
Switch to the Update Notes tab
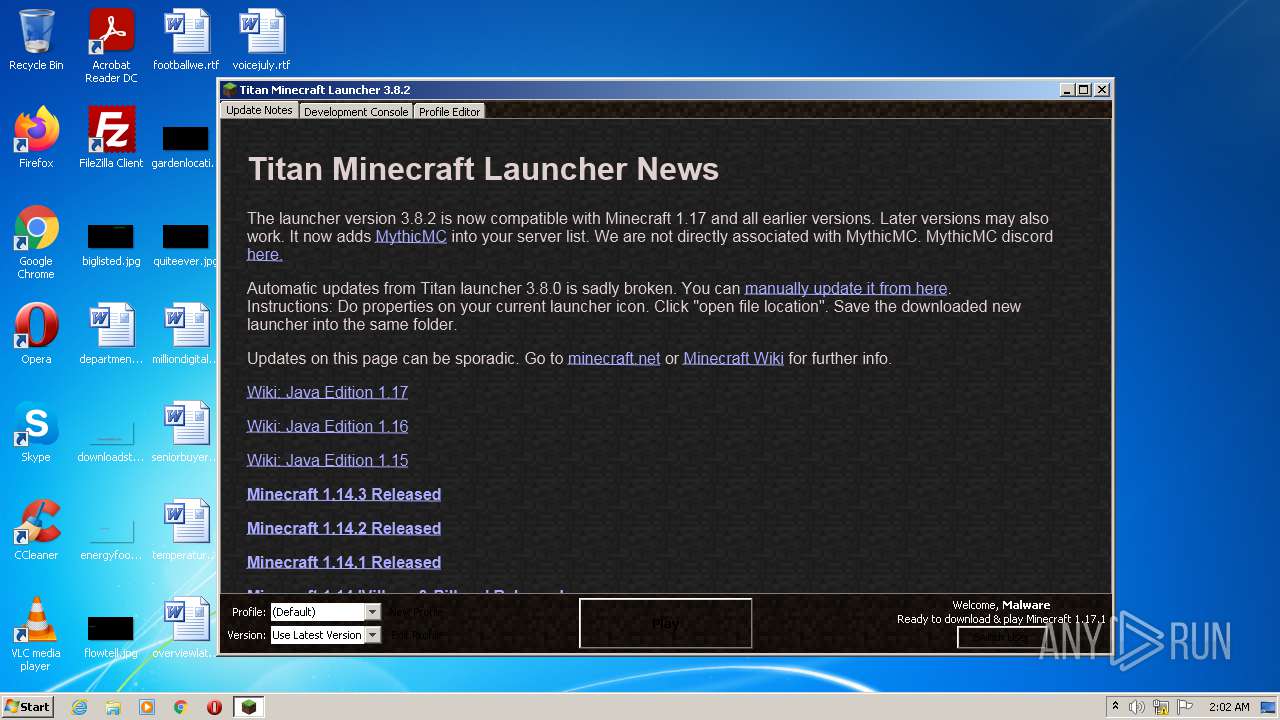coord(259,110)
